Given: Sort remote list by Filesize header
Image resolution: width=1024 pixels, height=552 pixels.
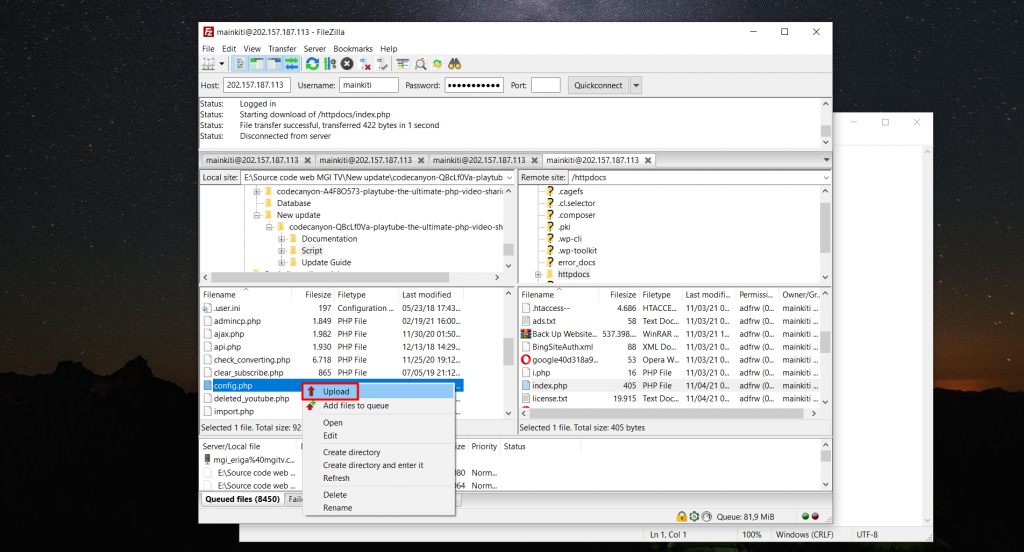Looking at the screenshot, I should pyautogui.click(x=622, y=295).
